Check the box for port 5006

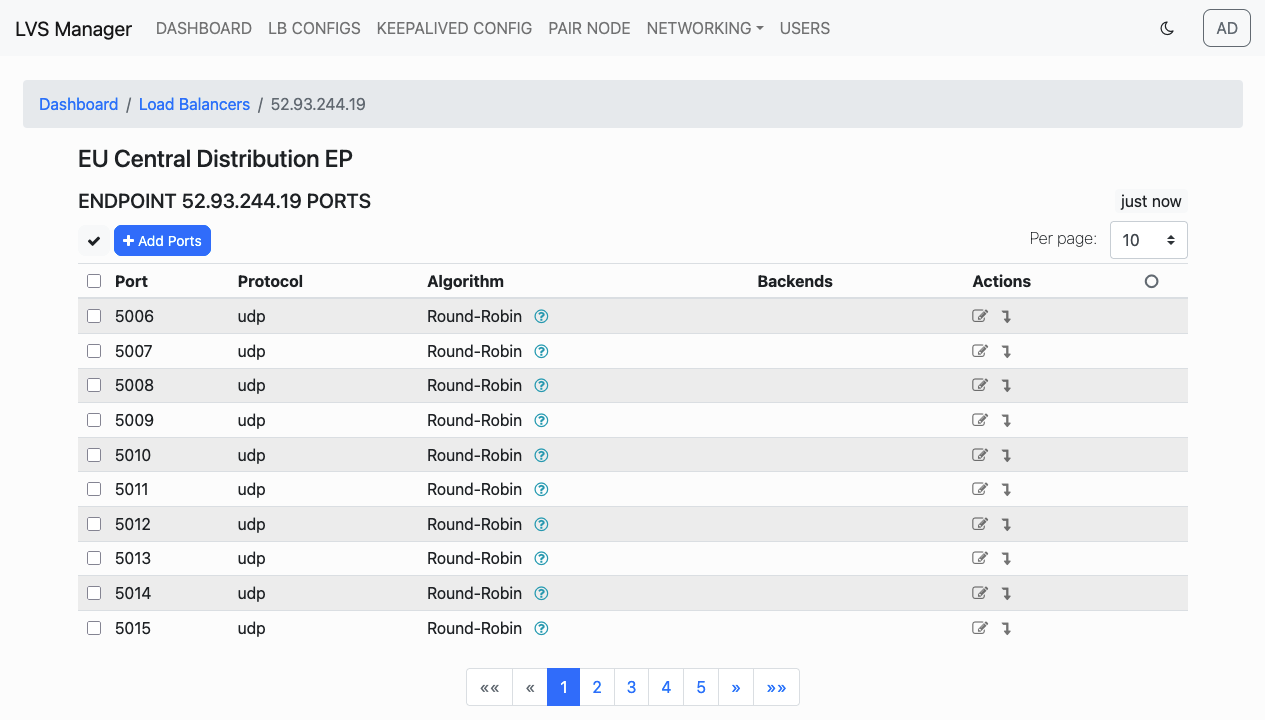pos(94,316)
